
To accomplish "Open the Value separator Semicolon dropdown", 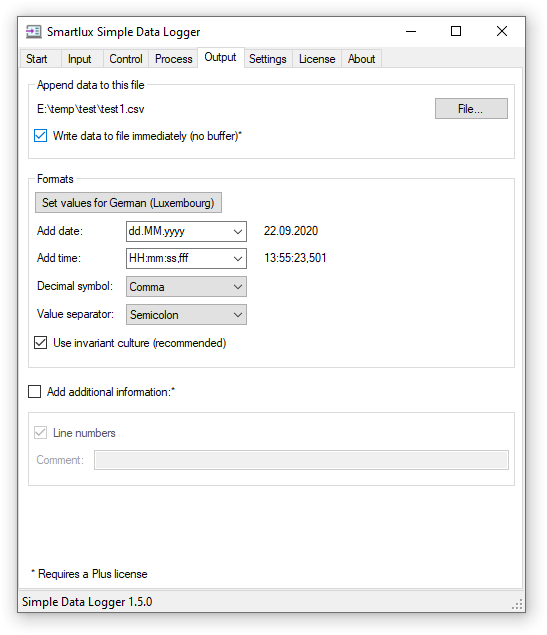I will point(186,315).
